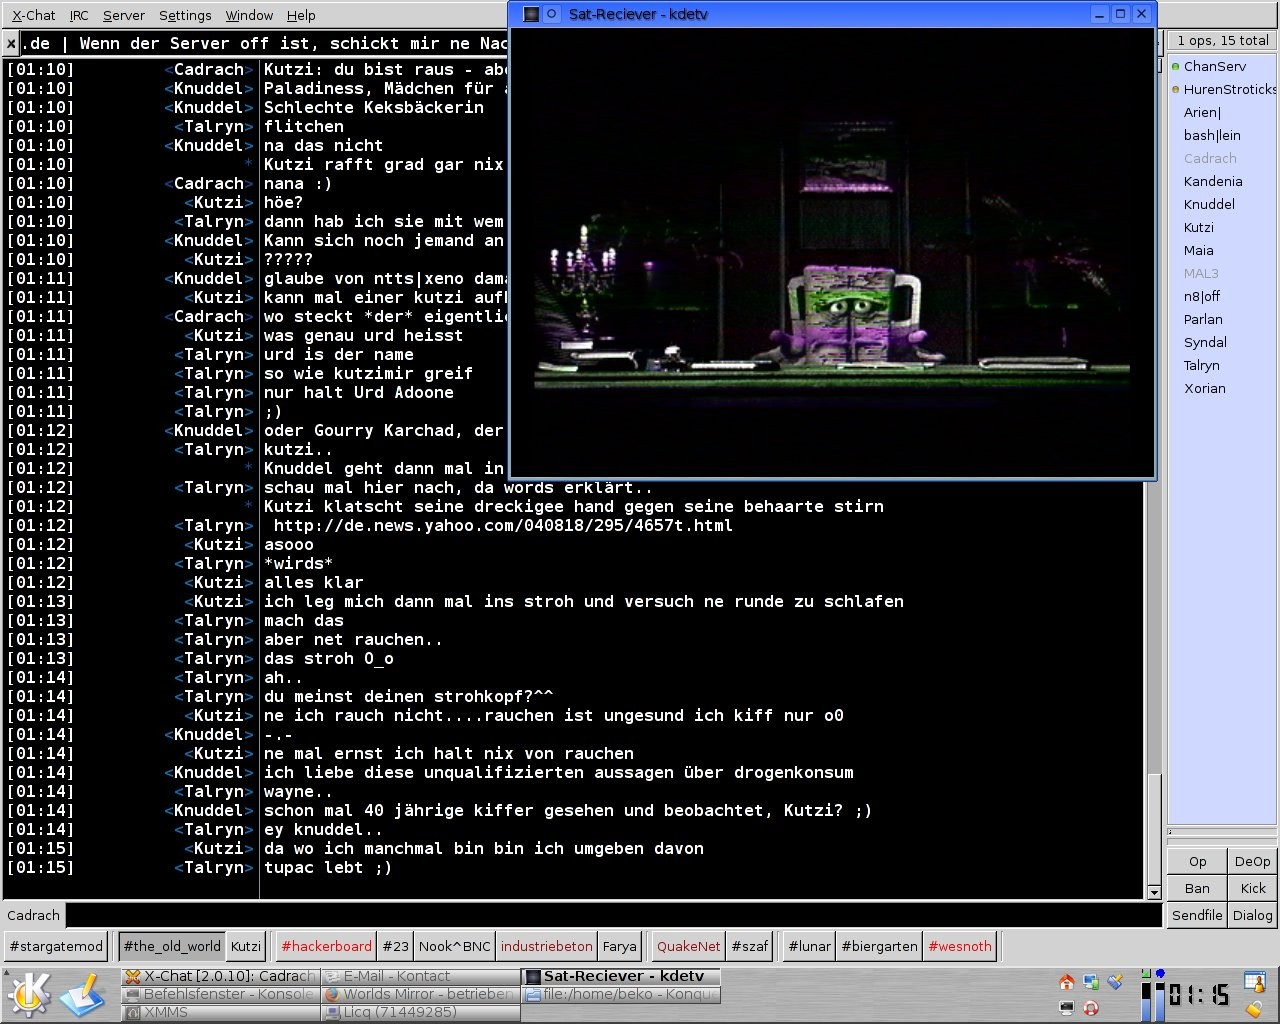The image size is (1280, 1024).
Task: Switch to the industriebeton tab
Action: 546,946
